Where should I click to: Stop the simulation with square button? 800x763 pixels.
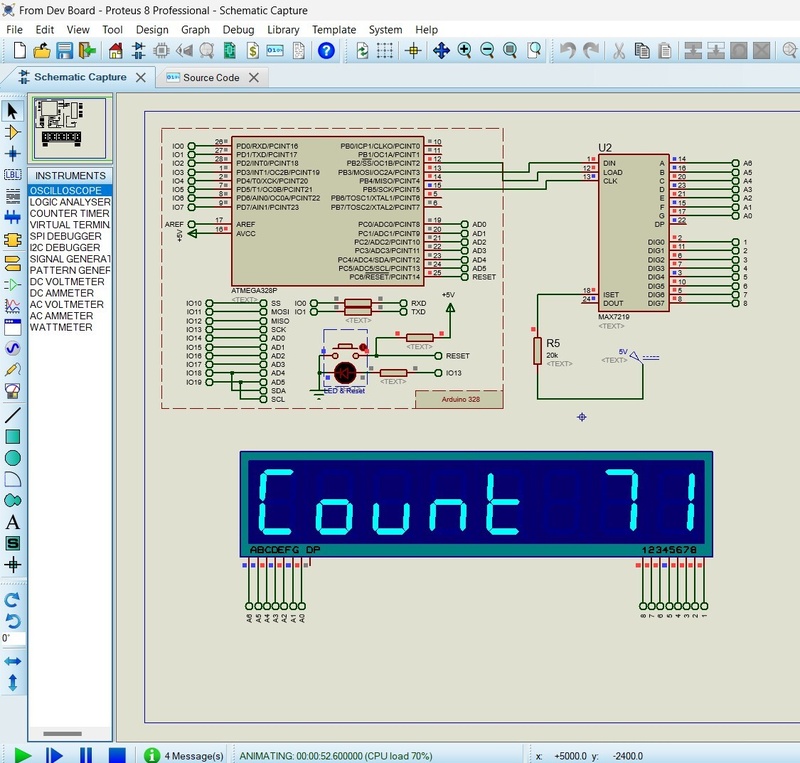point(117,755)
